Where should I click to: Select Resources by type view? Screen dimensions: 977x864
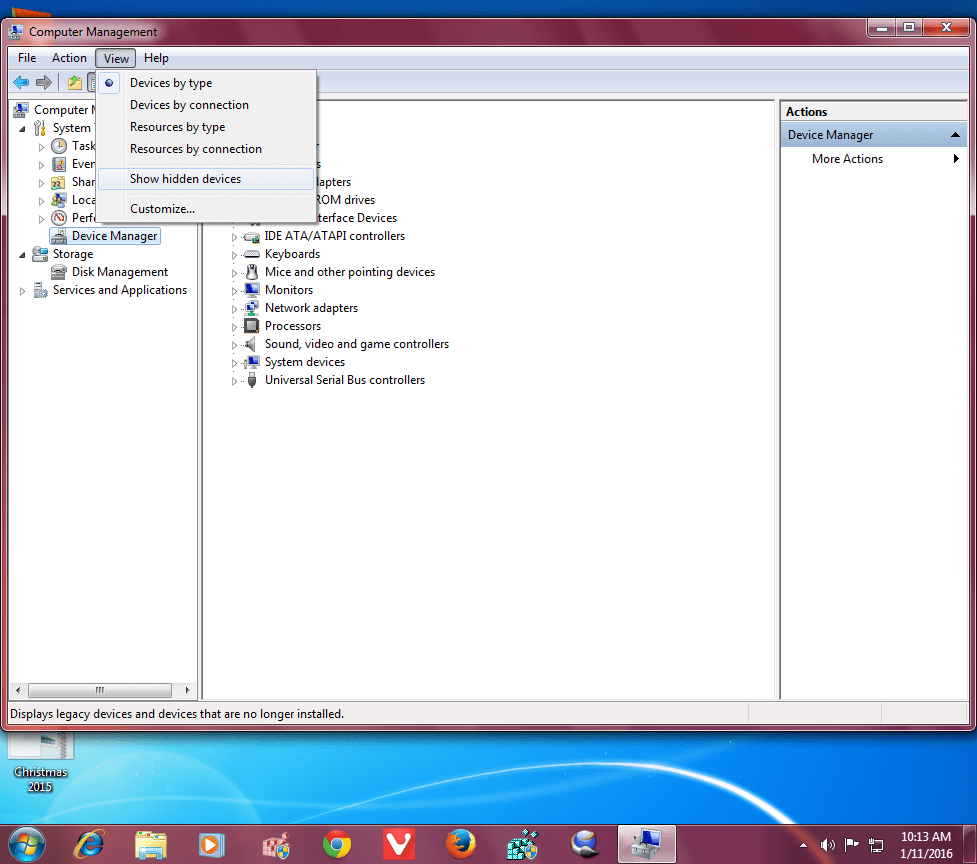[177, 126]
